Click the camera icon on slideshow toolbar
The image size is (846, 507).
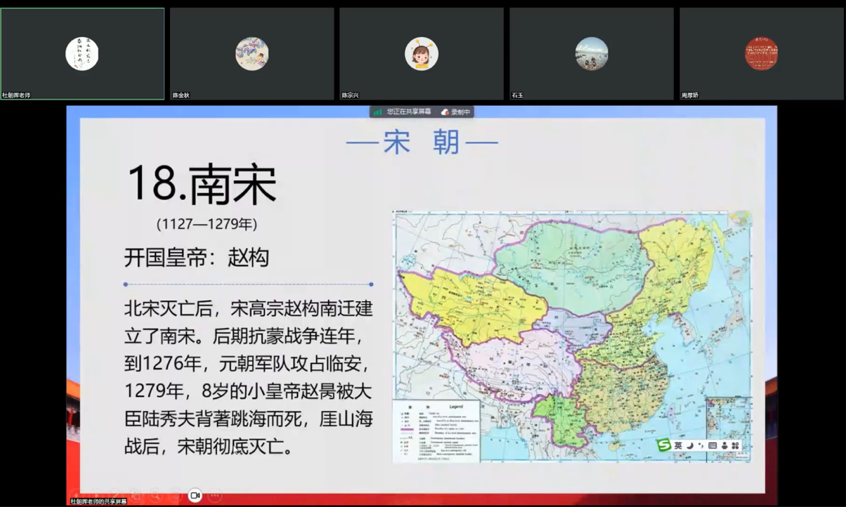(x=195, y=495)
